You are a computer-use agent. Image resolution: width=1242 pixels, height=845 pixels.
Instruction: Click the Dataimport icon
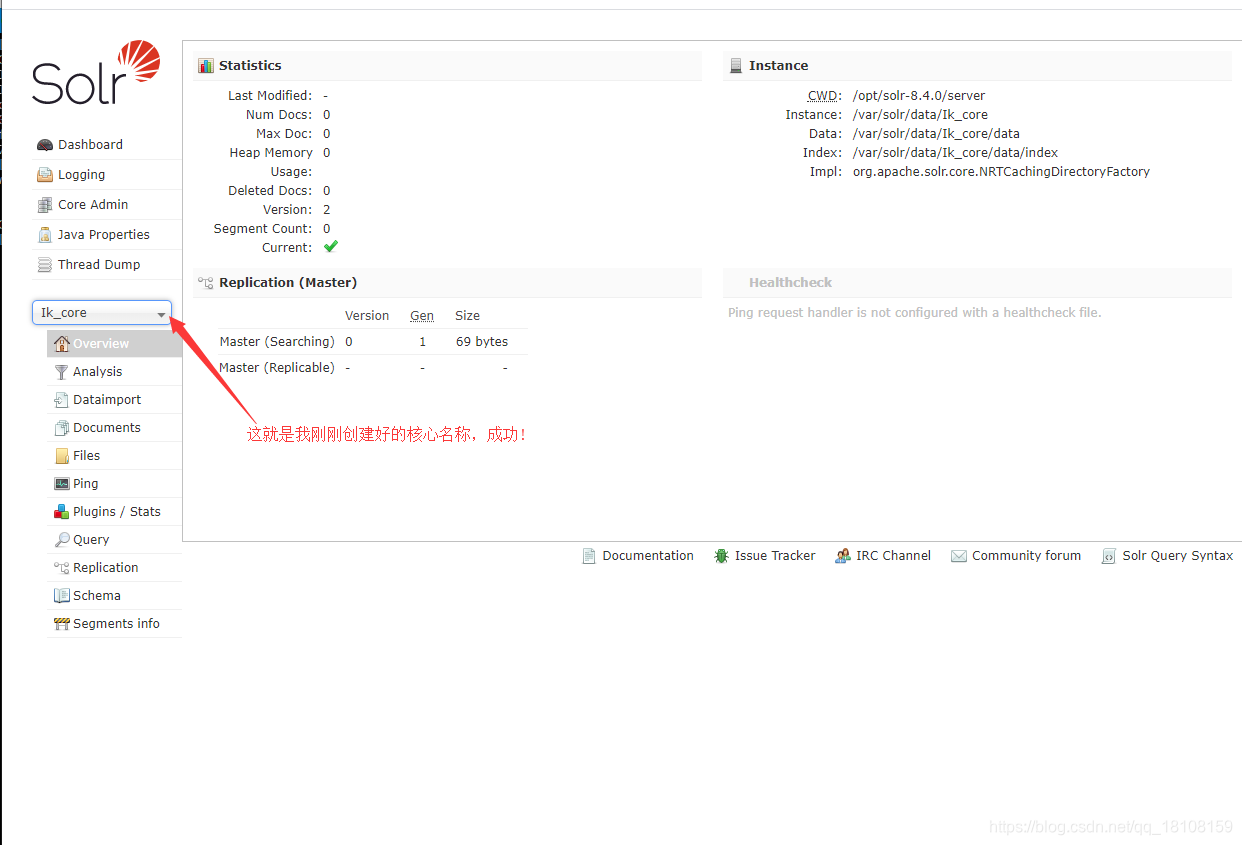pos(62,399)
